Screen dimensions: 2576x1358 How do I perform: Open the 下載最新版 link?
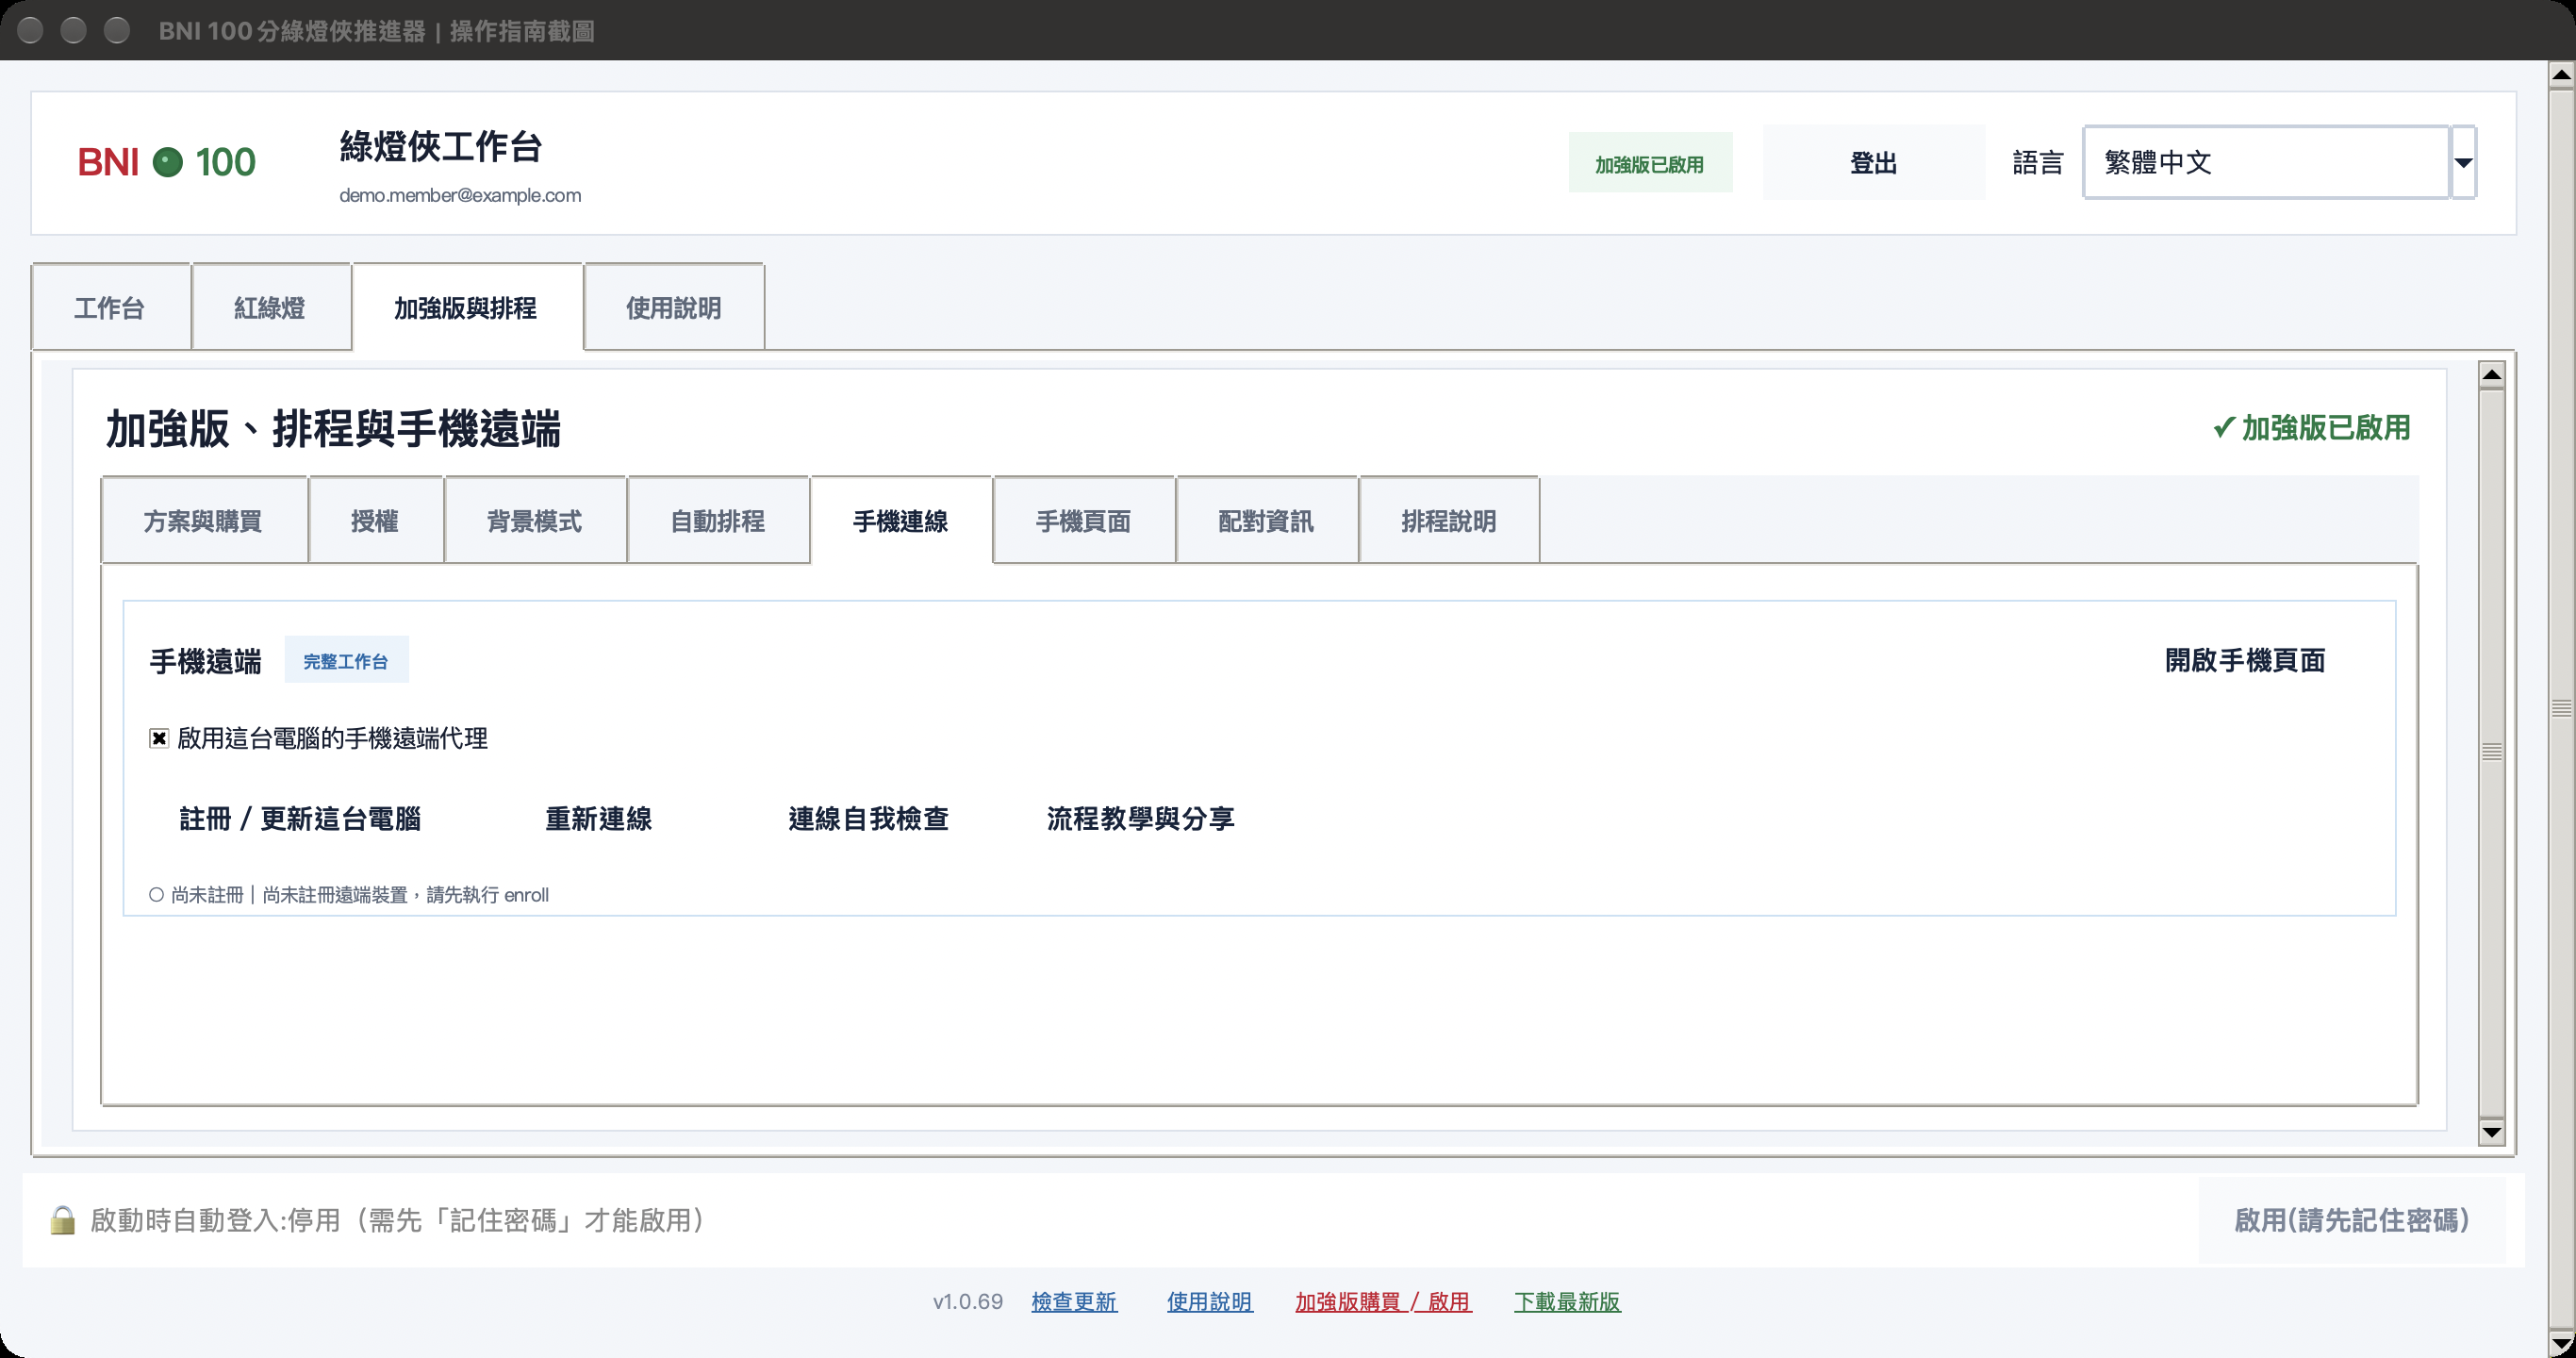pos(1567,1301)
